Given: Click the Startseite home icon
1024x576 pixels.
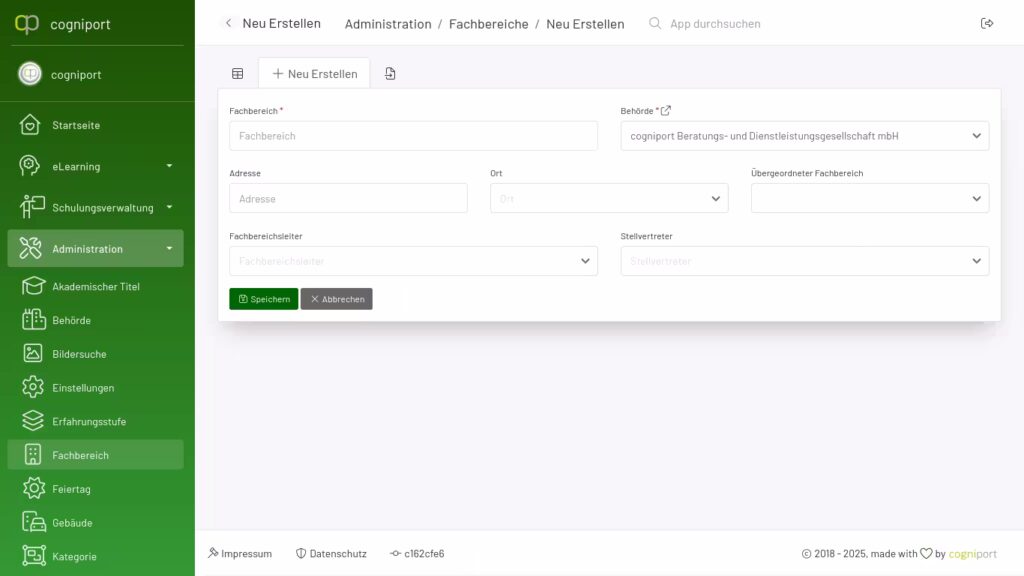Looking at the screenshot, I should [32, 125].
